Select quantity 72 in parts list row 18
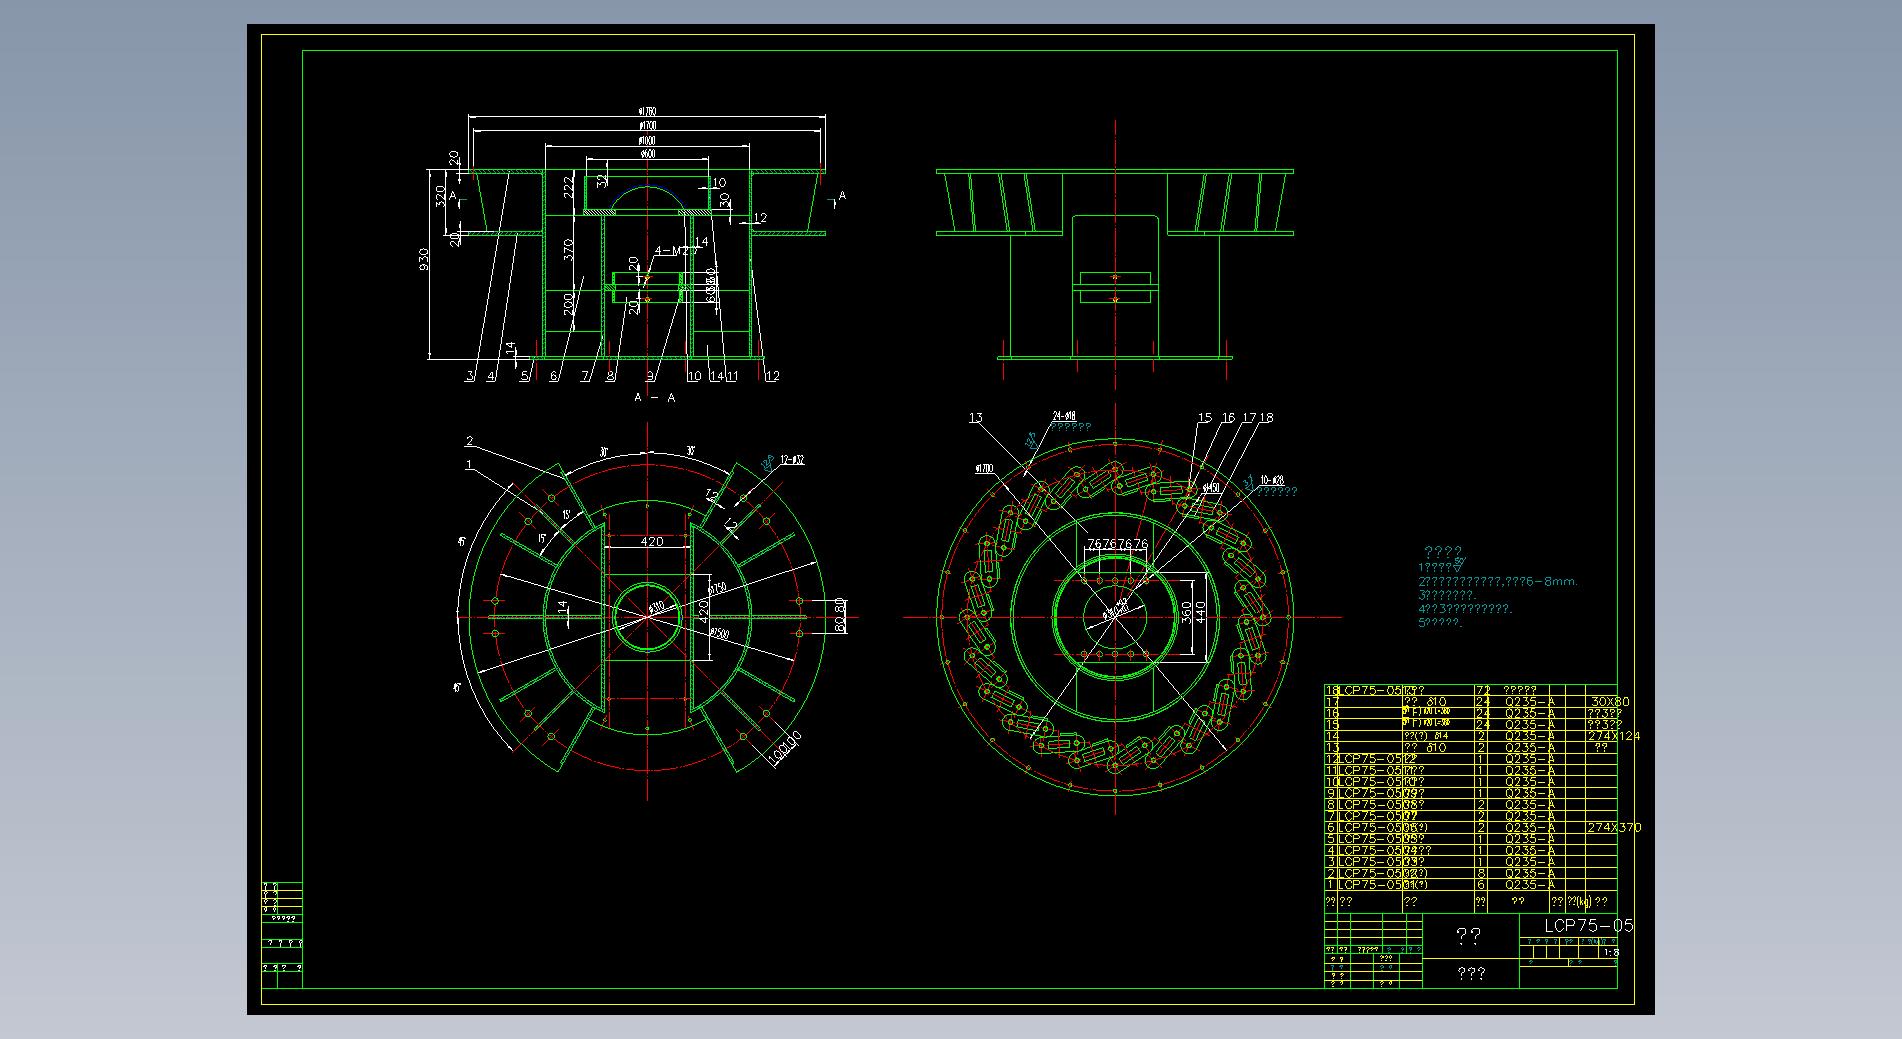1902x1039 pixels. click(x=1483, y=691)
